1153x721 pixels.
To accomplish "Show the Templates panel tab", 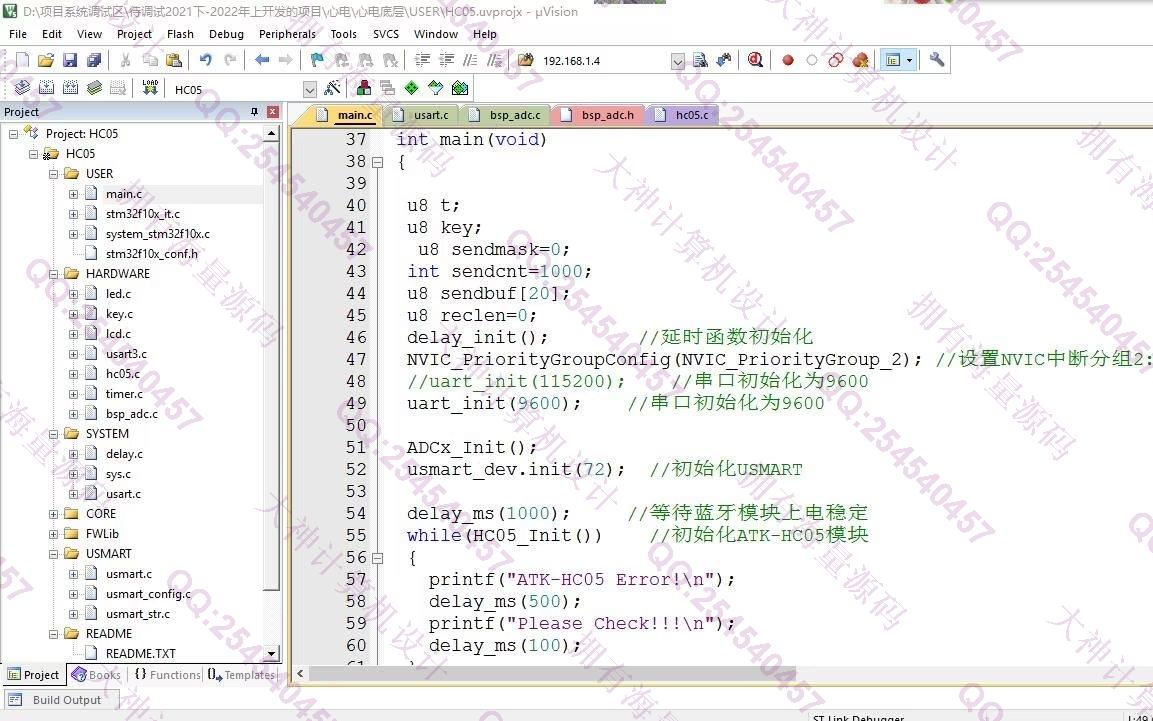I will [x=241, y=675].
